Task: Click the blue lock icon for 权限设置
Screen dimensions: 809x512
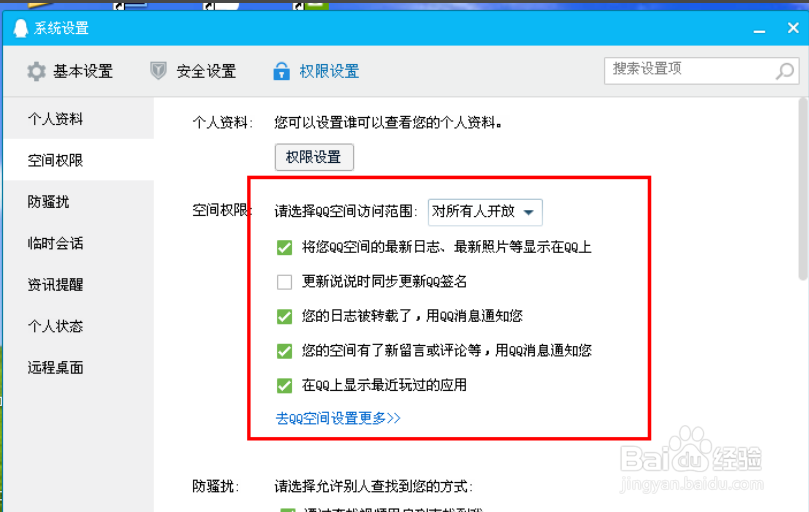Action: tap(281, 71)
